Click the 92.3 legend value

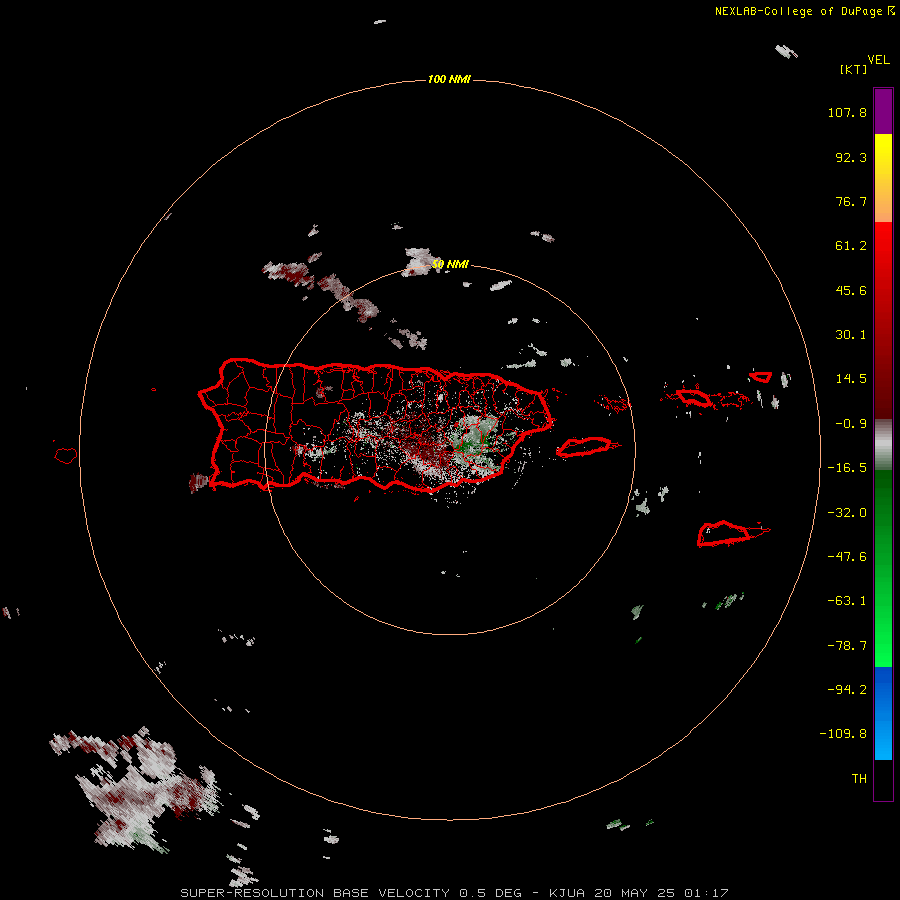[851, 157]
